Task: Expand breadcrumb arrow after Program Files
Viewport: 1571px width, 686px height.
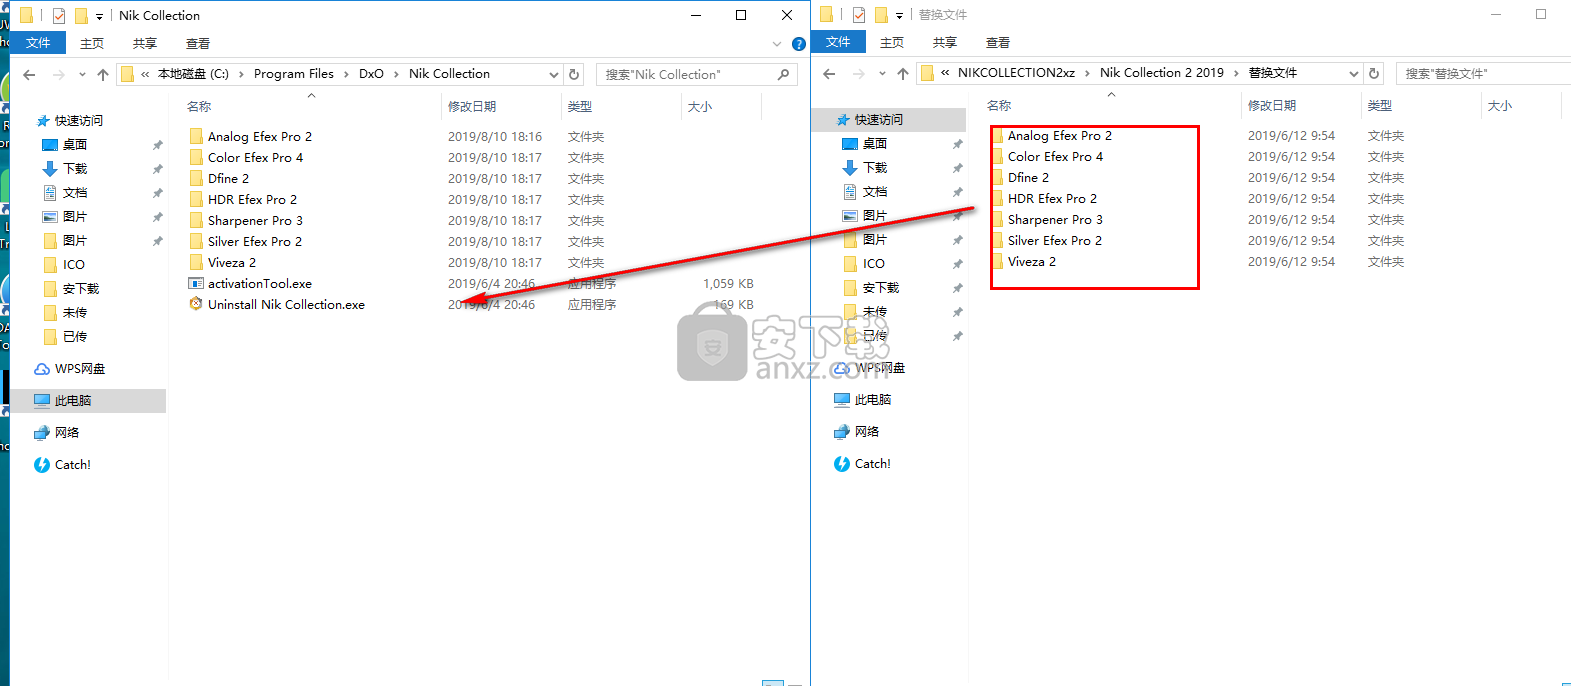Action: [x=346, y=74]
